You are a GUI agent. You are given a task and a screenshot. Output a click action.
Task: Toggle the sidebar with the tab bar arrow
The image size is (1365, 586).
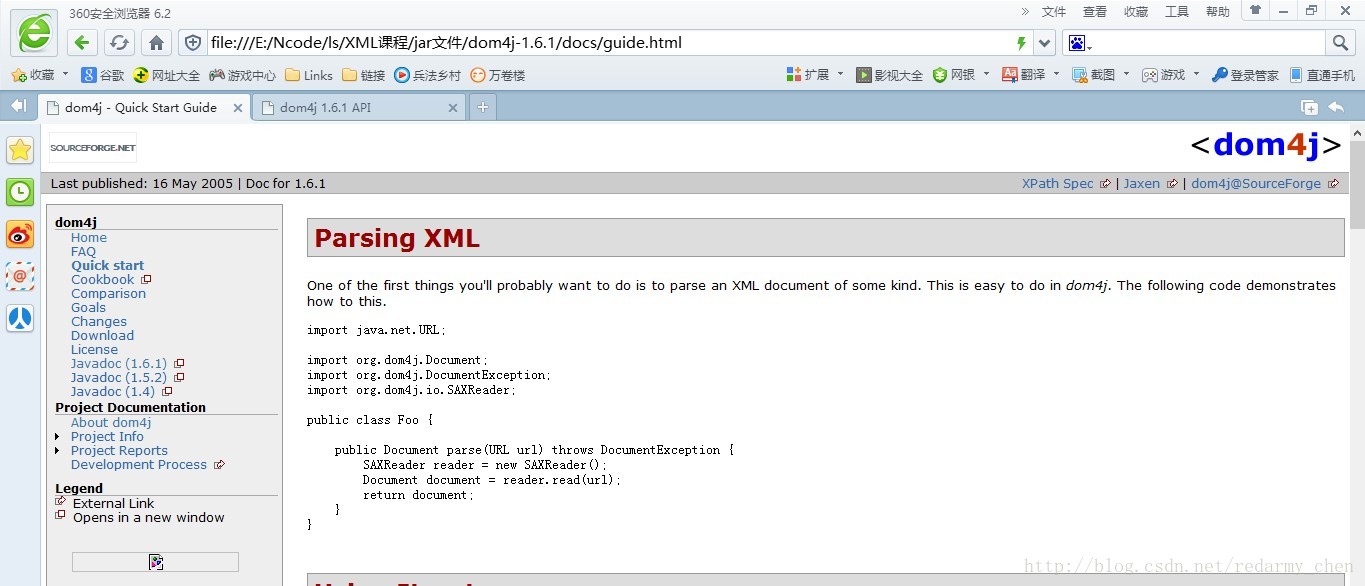click(x=18, y=106)
